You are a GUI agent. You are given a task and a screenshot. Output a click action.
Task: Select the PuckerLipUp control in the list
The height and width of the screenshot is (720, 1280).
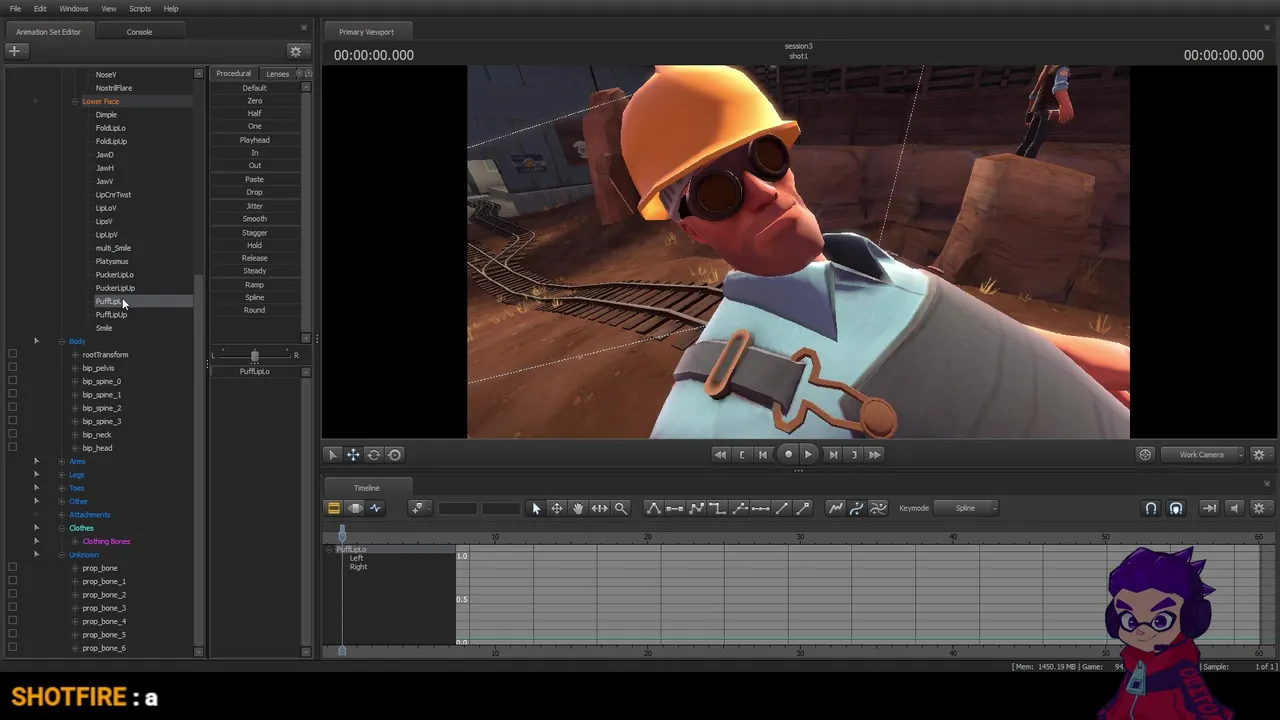tap(115, 288)
